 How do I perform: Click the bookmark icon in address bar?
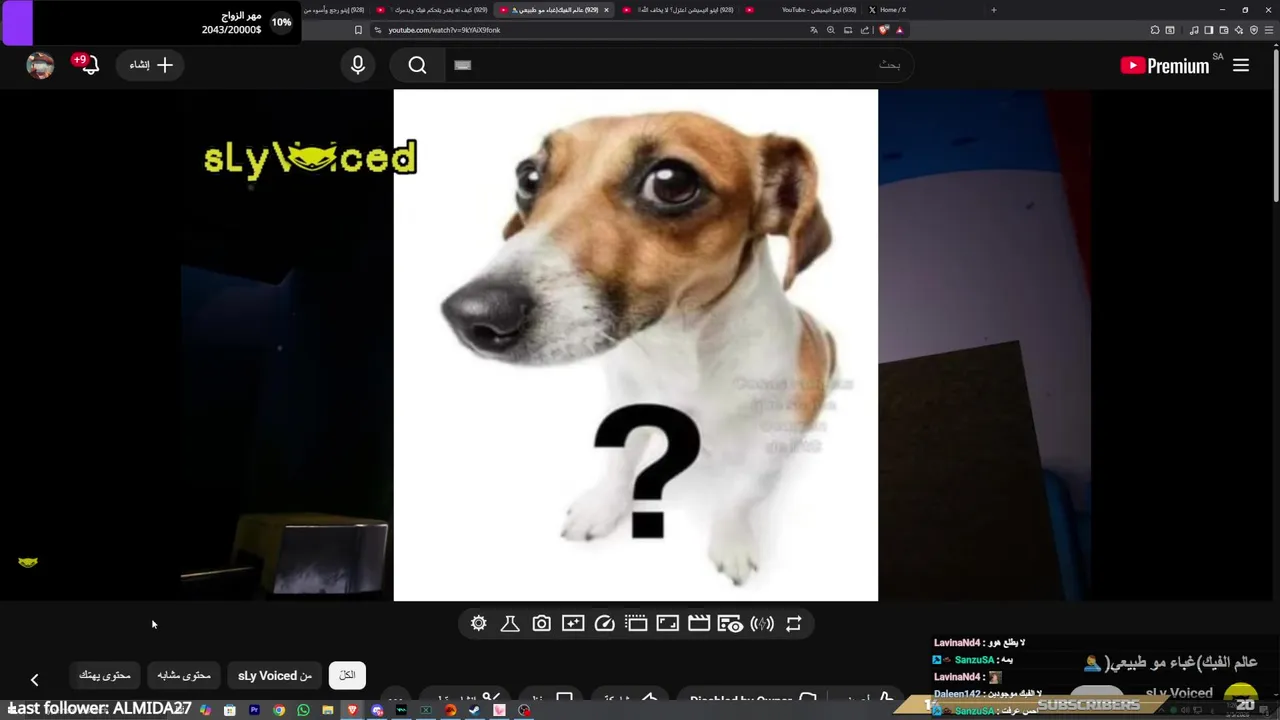[x=358, y=30]
